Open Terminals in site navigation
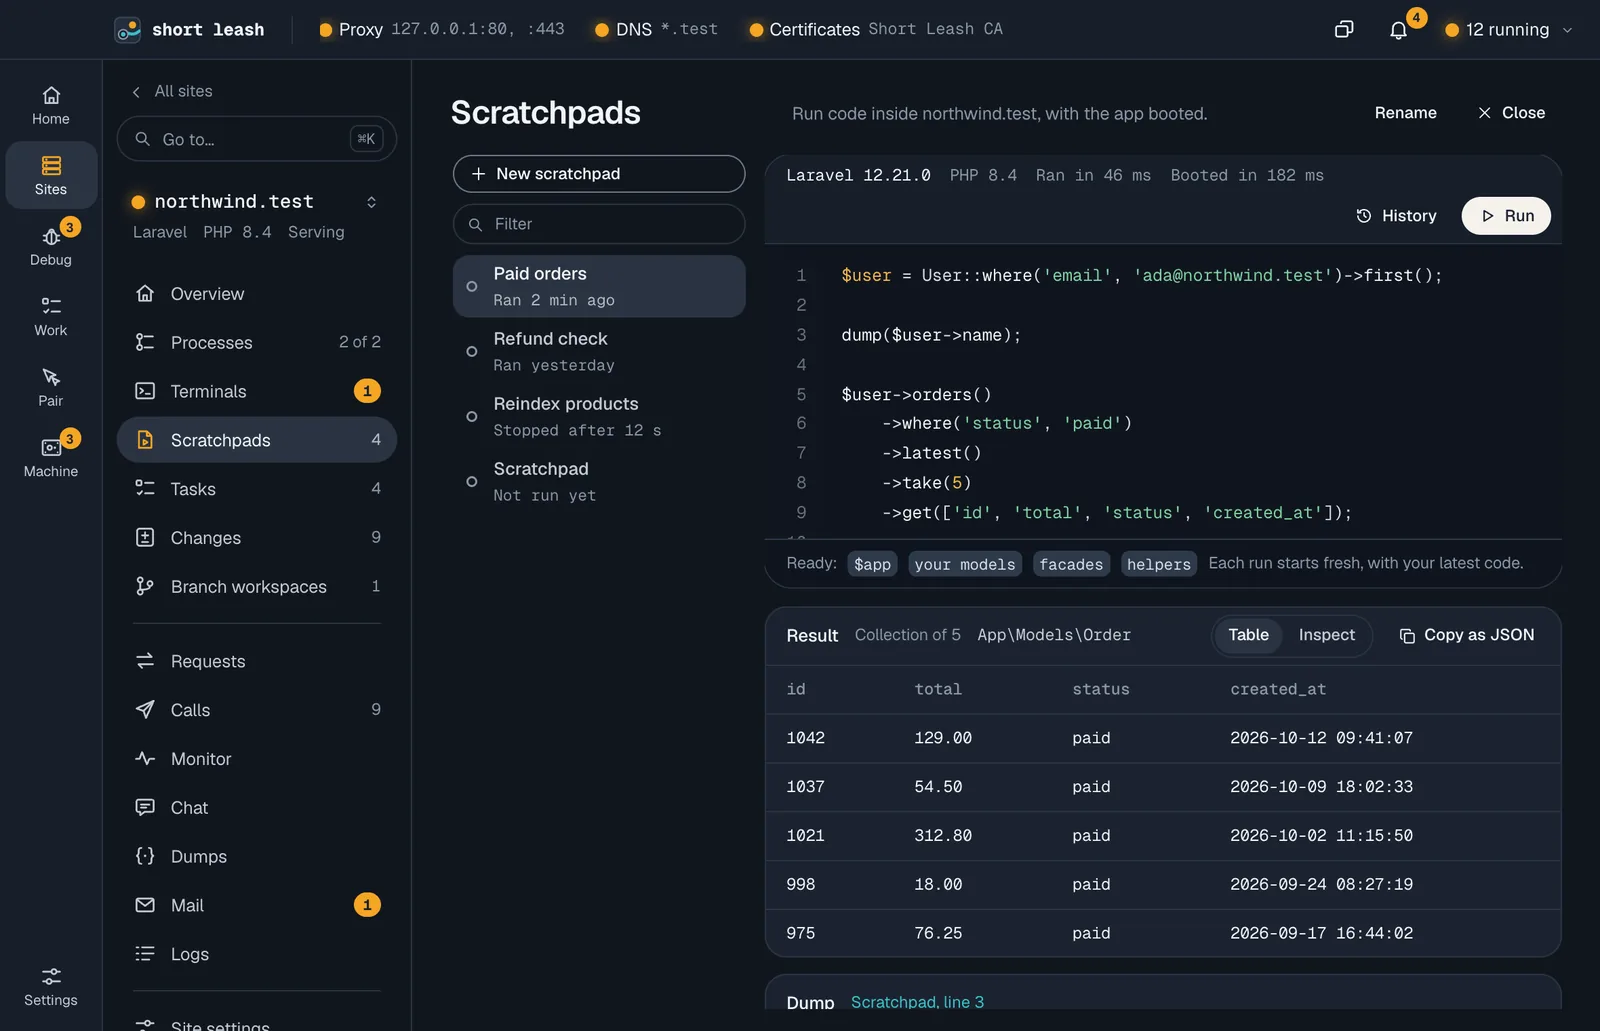 coord(257,391)
